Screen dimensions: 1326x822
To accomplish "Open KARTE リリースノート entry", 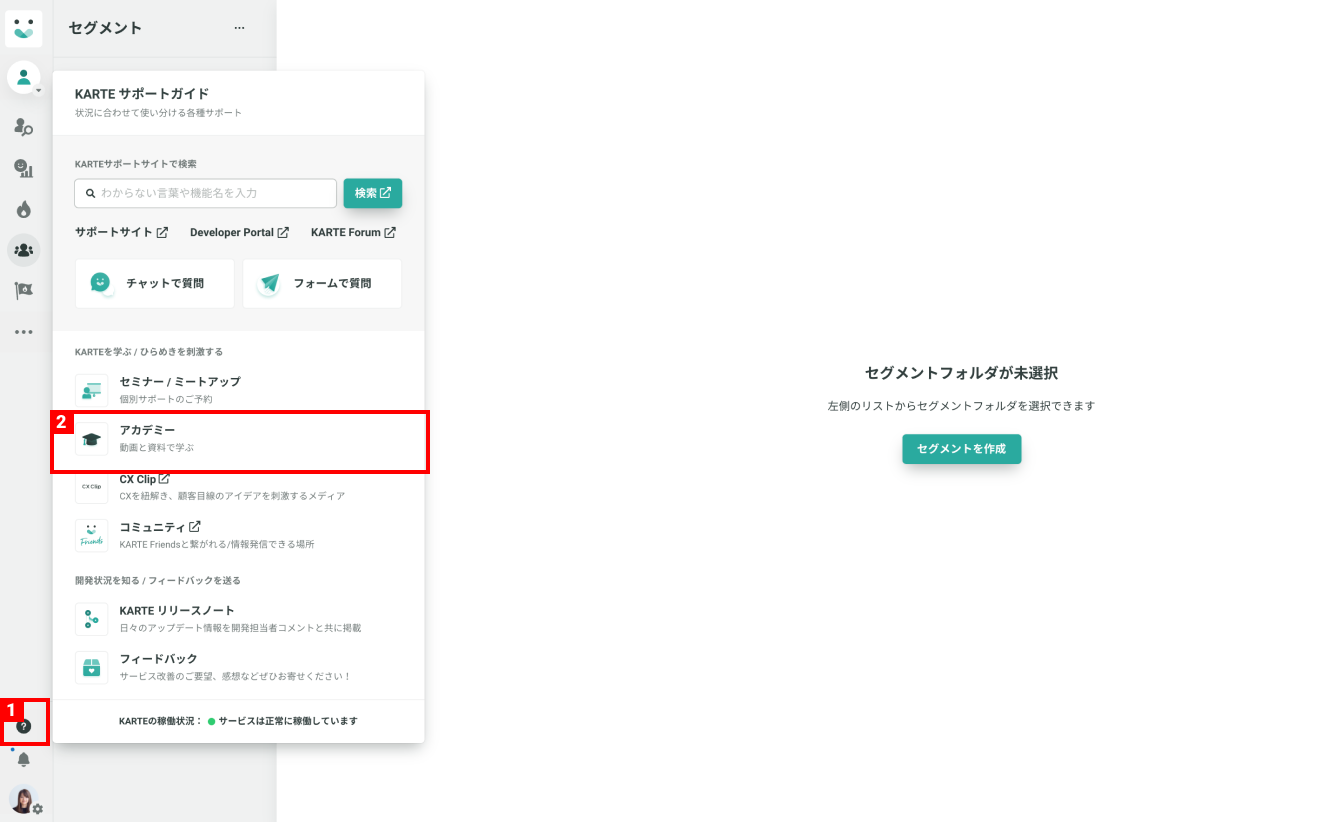I will pyautogui.click(x=239, y=619).
